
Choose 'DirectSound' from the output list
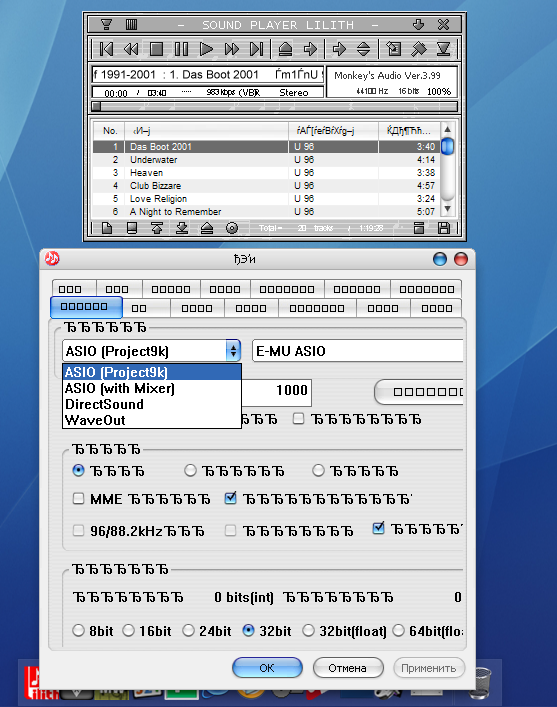pos(152,404)
